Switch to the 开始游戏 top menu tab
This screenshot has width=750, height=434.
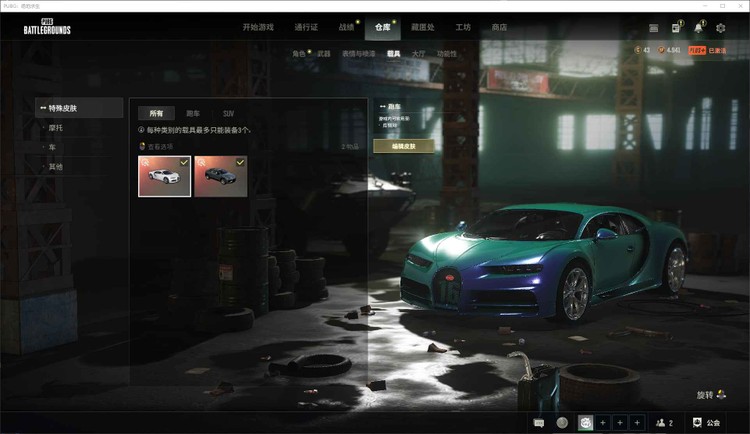[x=257, y=27]
